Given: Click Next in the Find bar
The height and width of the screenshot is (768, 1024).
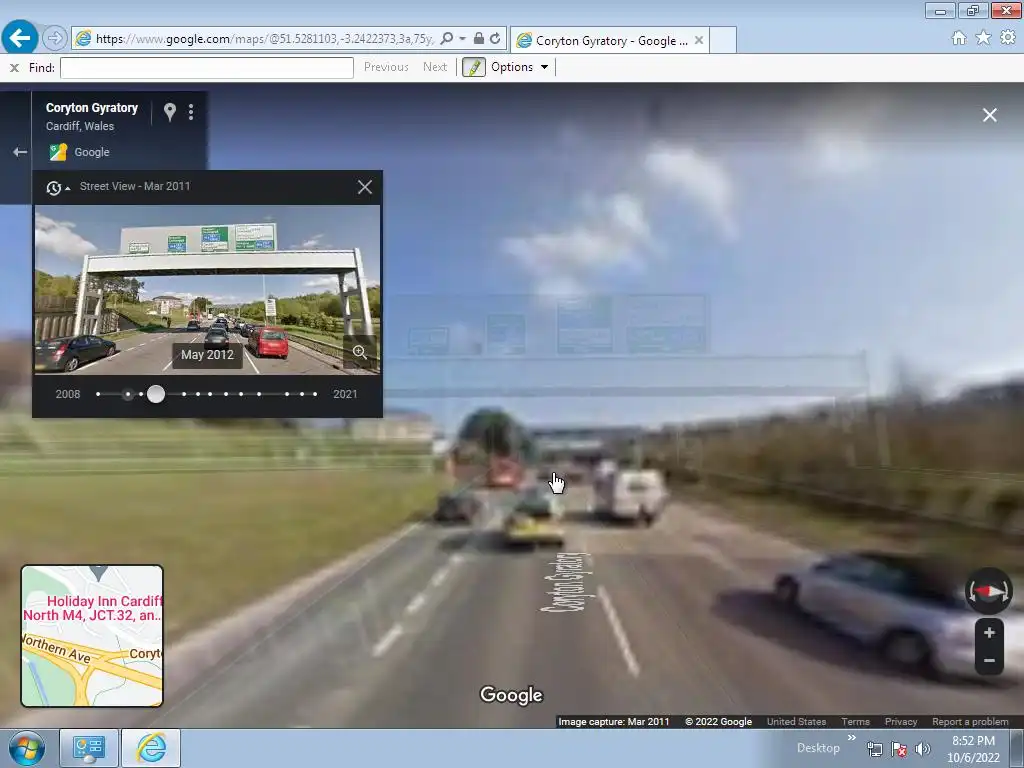Looking at the screenshot, I should click(435, 67).
